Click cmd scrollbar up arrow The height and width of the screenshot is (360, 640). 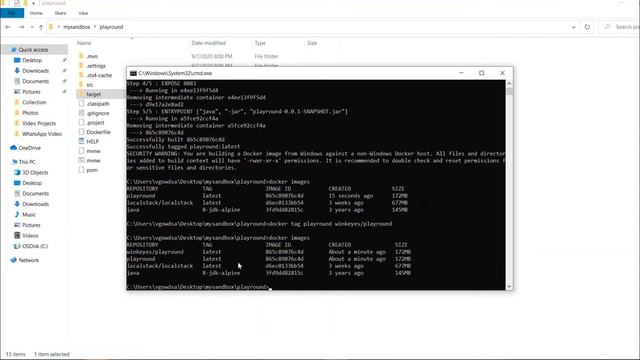pyautogui.click(x=509, y=84)
